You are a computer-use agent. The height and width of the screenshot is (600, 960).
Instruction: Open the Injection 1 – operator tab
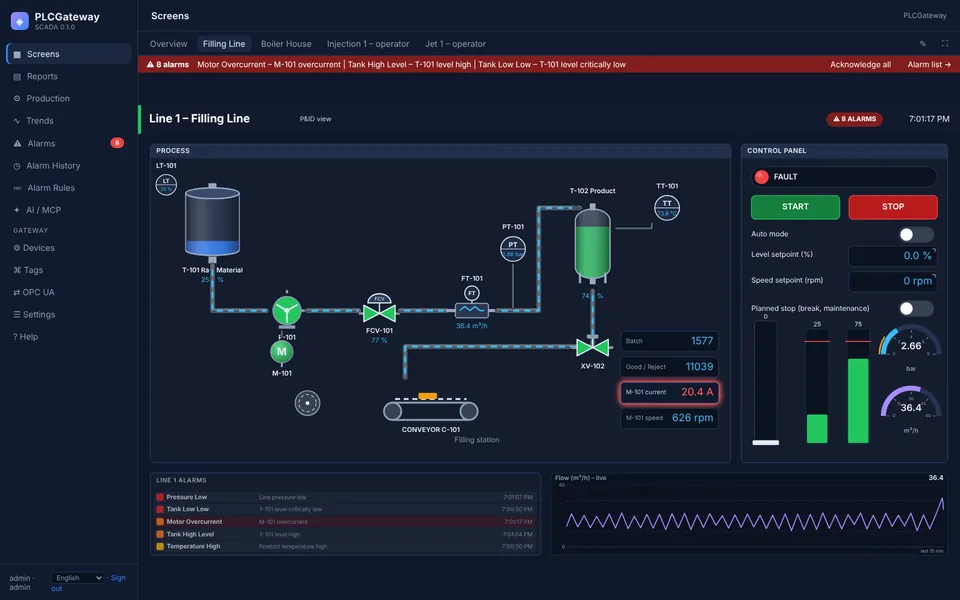tap(368, 44)
